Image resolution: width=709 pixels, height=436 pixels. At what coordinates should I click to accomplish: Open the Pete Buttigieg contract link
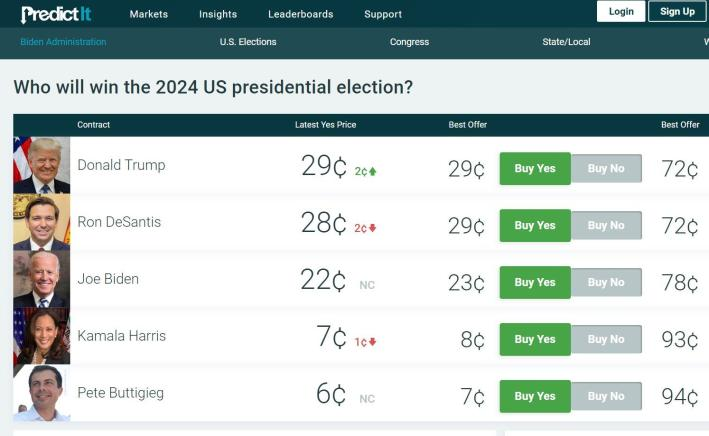120,394
